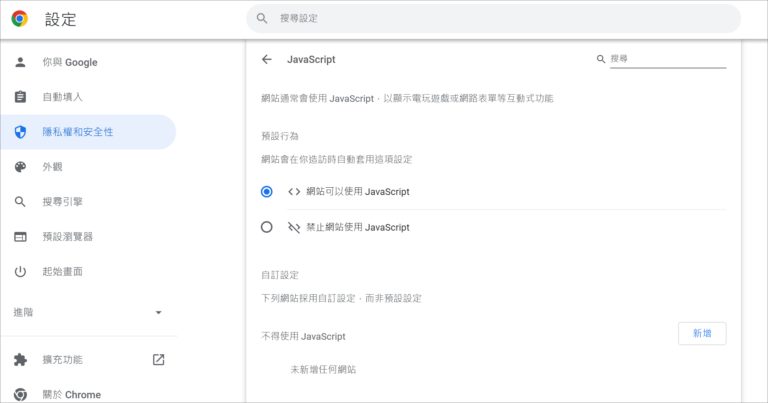Open the 搜尋引擎 settings section

[x=62, y=202]
